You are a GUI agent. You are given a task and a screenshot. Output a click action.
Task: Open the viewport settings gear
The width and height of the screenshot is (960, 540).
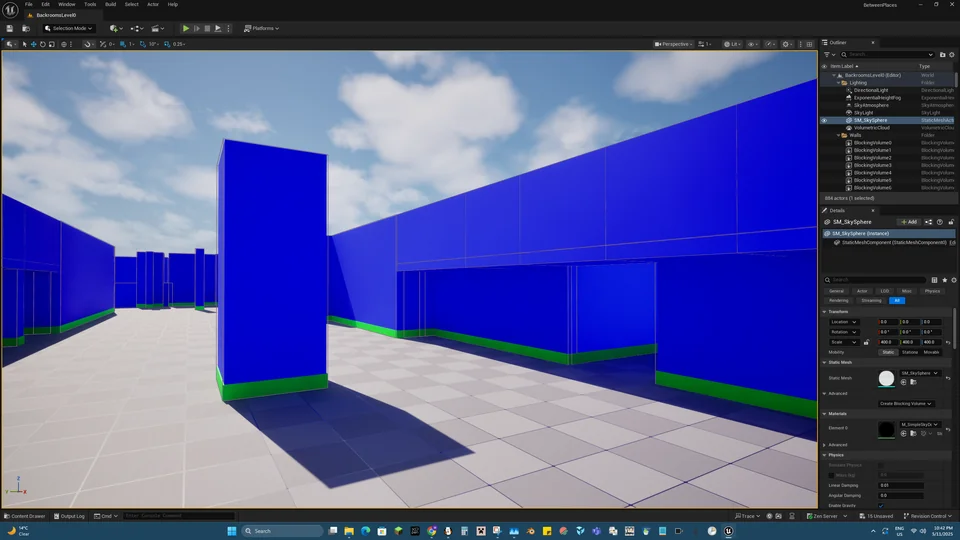click(x=787, y=44)
